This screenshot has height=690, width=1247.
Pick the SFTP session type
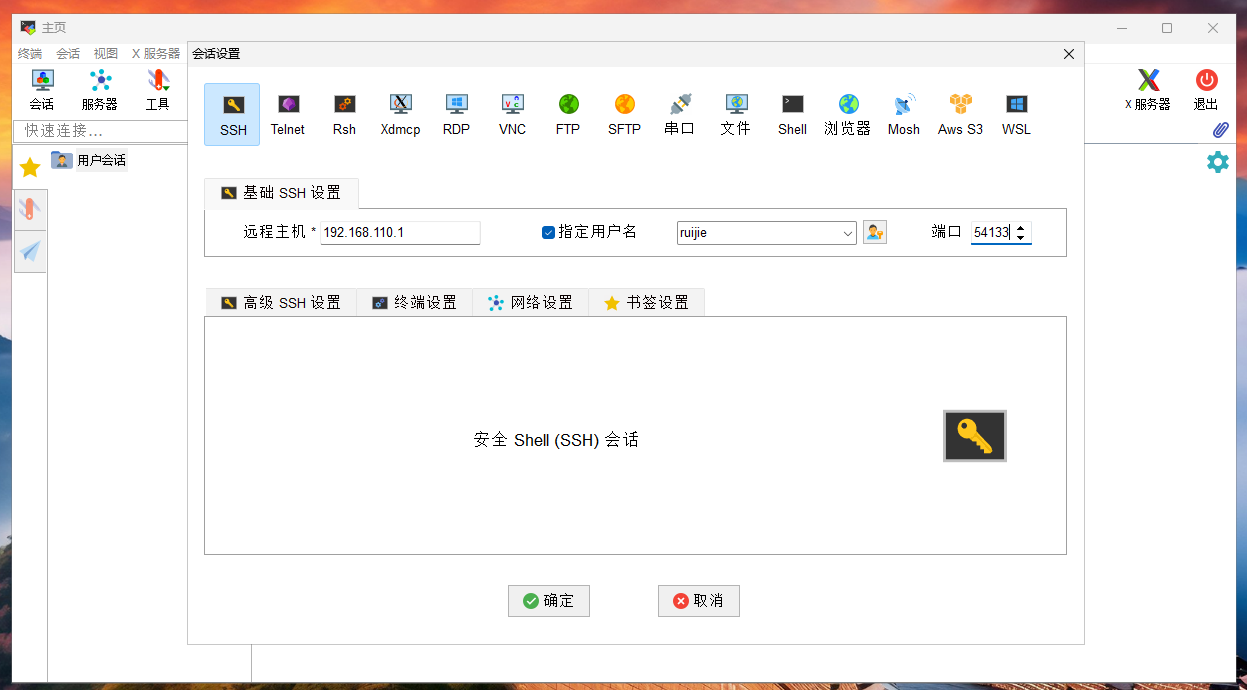coord(624,114)
